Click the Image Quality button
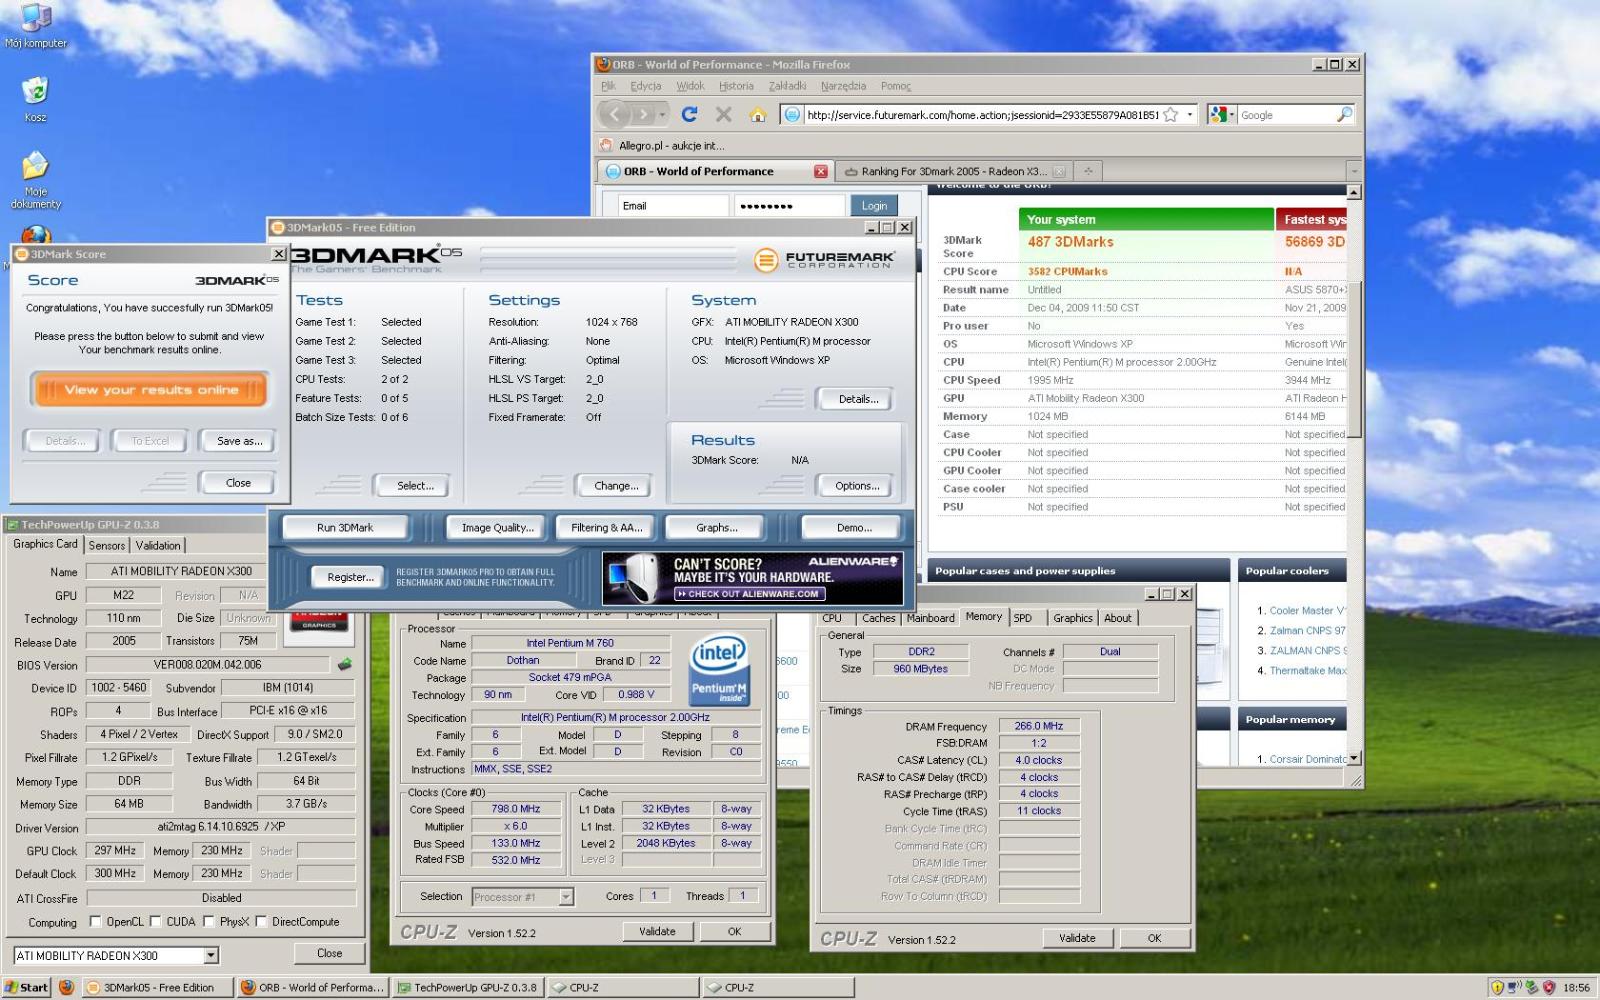The image size is (1600, 1000). click(497, 528)
